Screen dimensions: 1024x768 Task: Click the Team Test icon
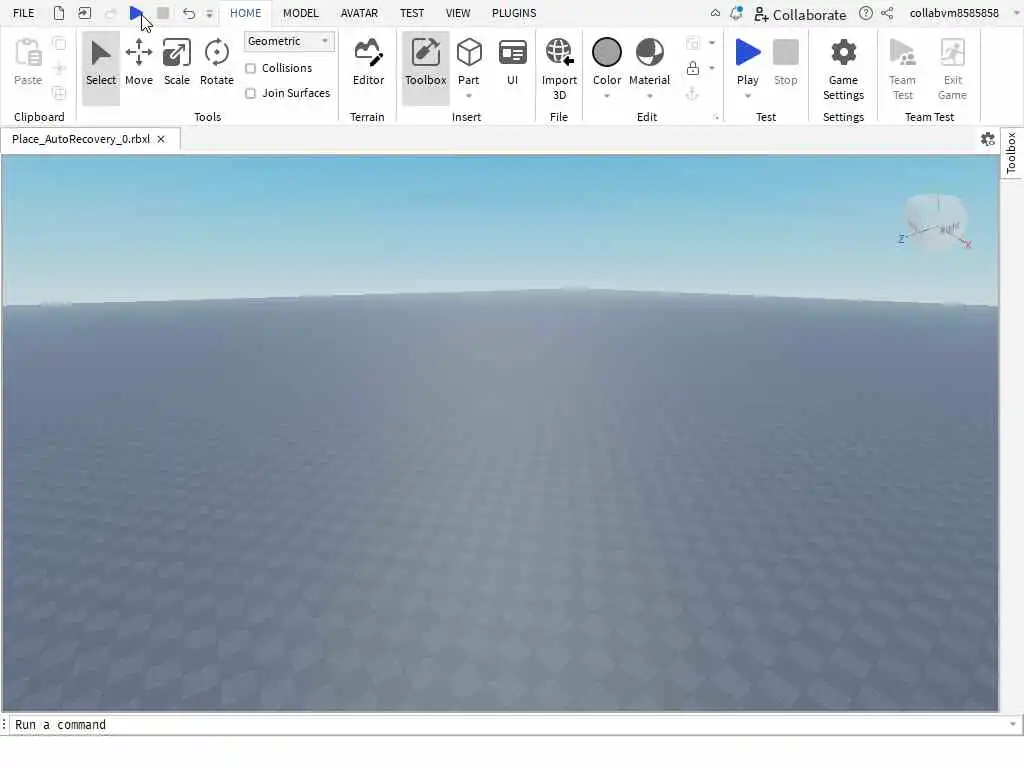point(903,52)
